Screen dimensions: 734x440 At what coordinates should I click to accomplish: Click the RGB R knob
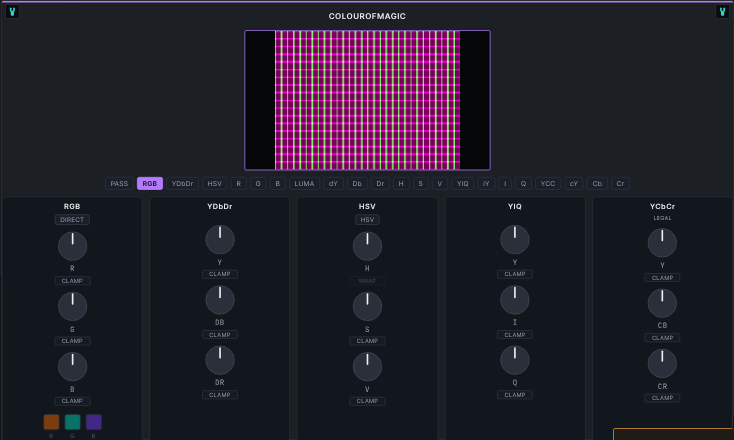click(x=73, y=246)
